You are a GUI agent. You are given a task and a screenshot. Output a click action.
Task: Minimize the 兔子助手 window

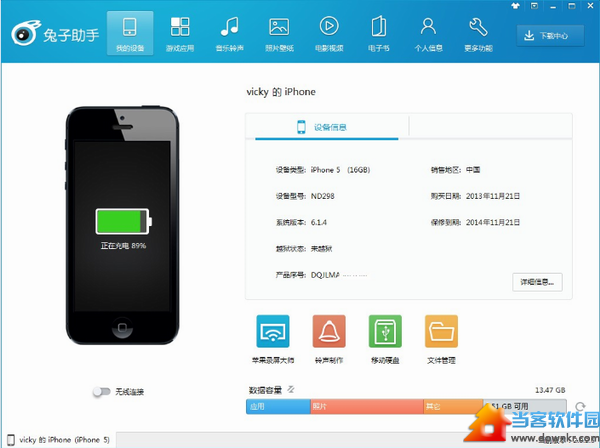tap(553, 6)
